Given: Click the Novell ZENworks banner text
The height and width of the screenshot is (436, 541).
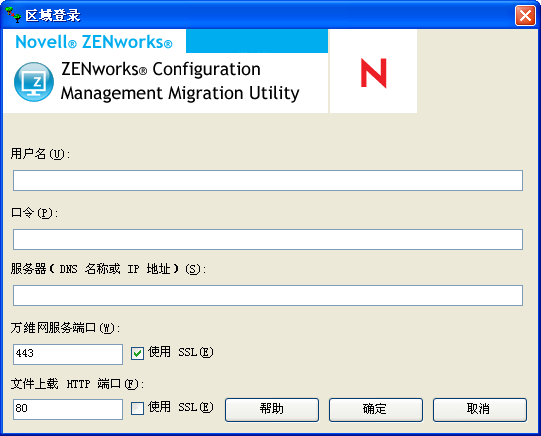Looking at the screenshot, I should [x=94, y=42].
